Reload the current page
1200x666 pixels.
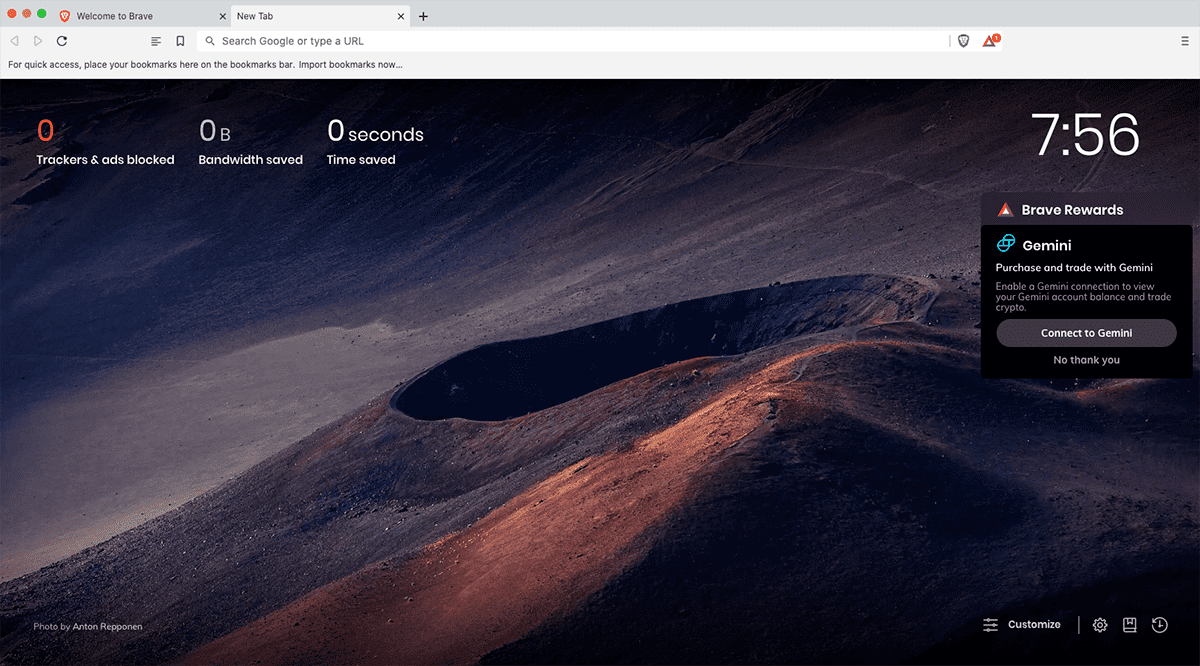62,41
